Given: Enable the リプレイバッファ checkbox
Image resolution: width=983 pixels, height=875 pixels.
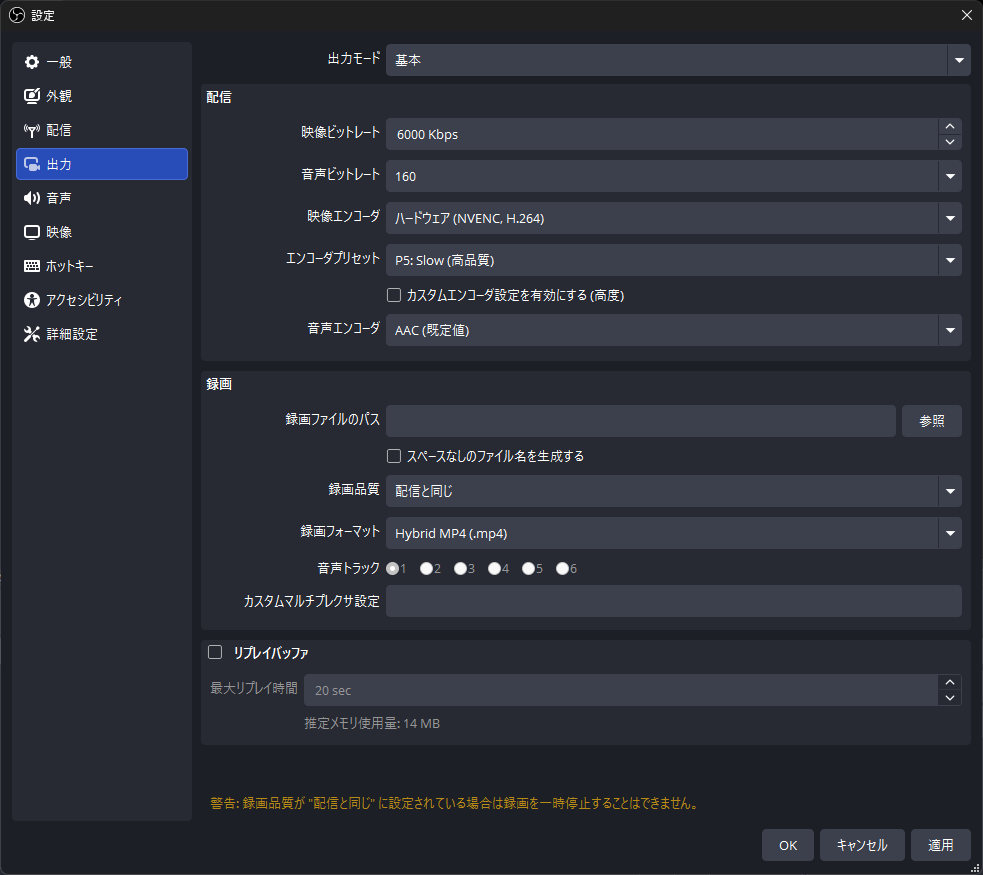Looking at the screenshot, I should (215, 652).
